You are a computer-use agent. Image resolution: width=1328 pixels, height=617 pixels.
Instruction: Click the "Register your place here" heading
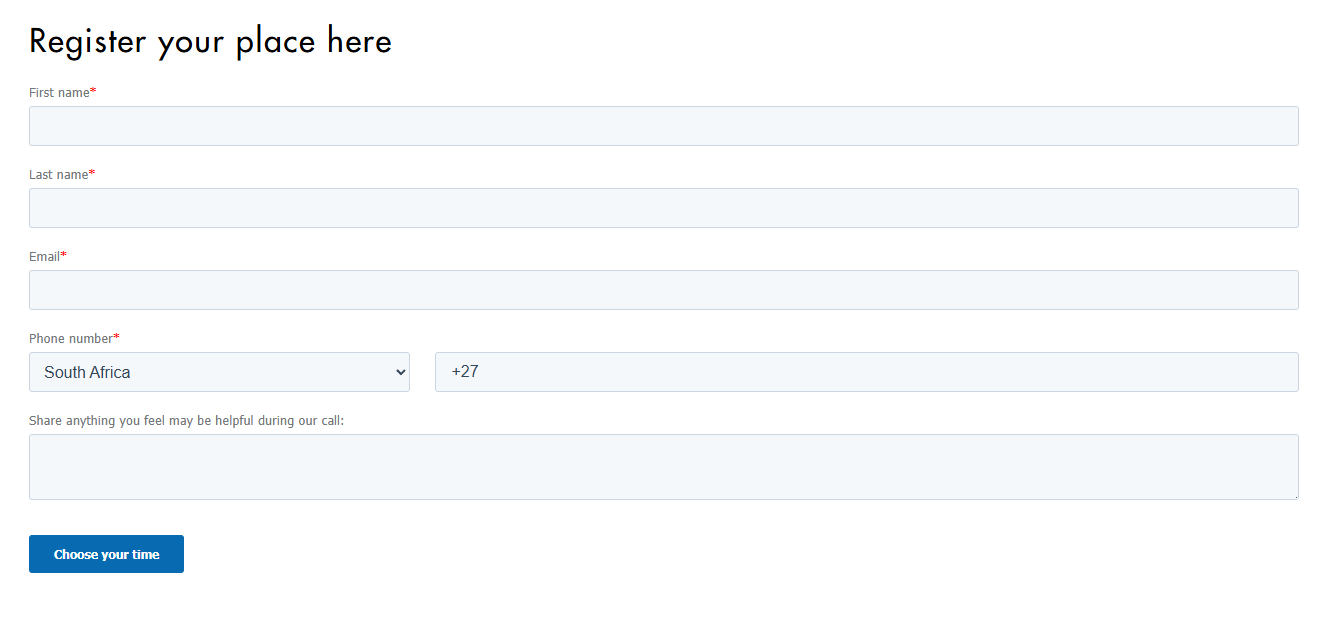[x=210, y=42]
